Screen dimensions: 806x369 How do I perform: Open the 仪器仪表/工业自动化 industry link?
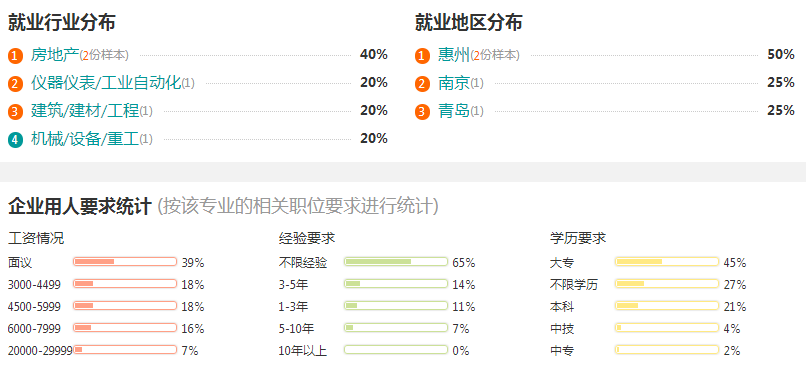[106, 83]
